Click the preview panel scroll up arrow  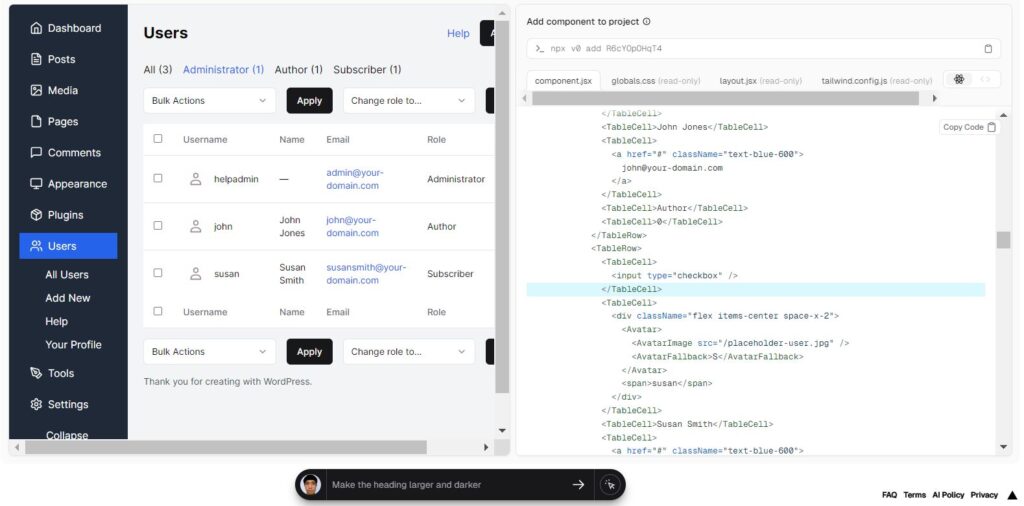tap(502, 12)
